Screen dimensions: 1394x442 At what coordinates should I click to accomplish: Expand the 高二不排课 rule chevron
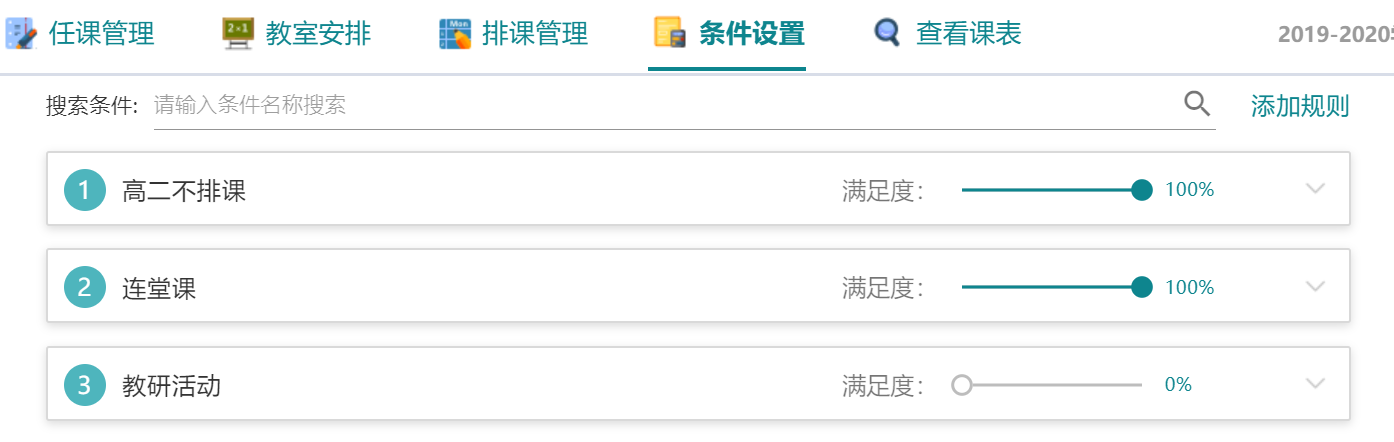1316,189
